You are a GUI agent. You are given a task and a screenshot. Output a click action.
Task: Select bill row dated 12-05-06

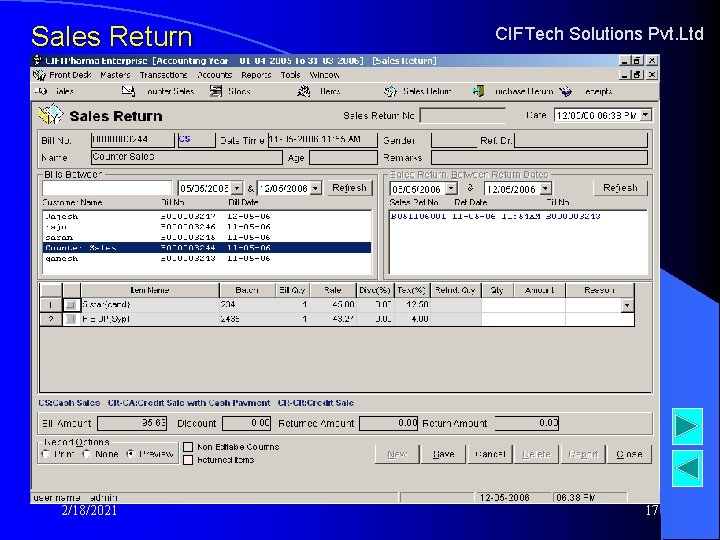207,216
